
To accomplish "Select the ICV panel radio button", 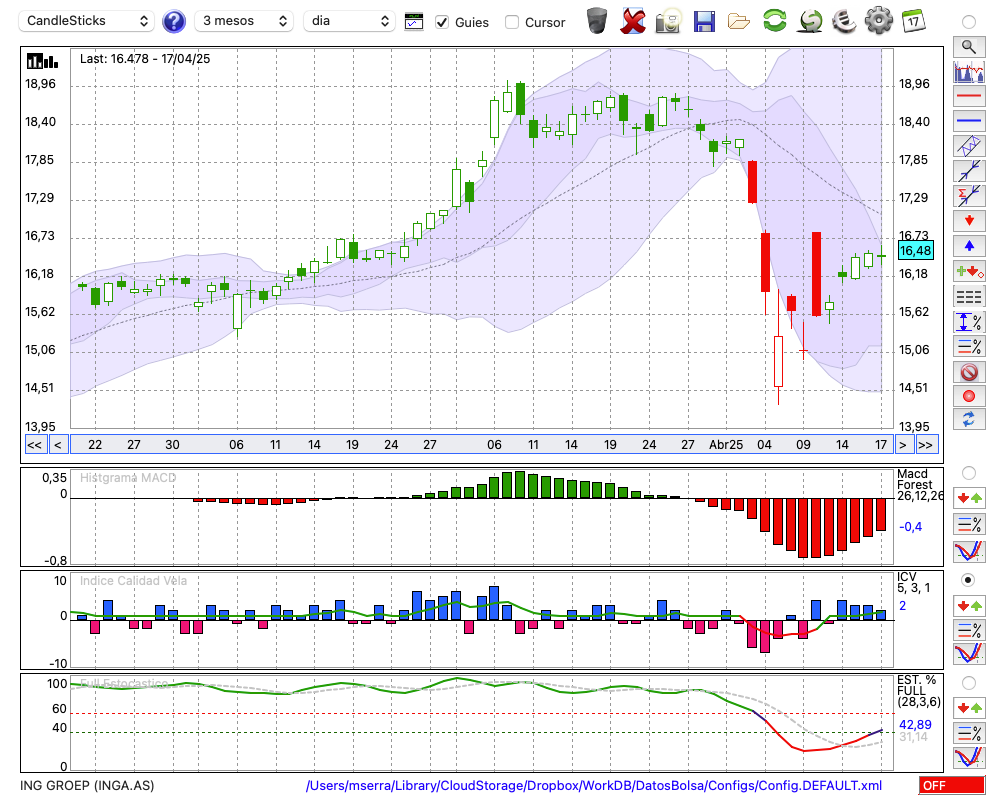I will click(969, 580).
